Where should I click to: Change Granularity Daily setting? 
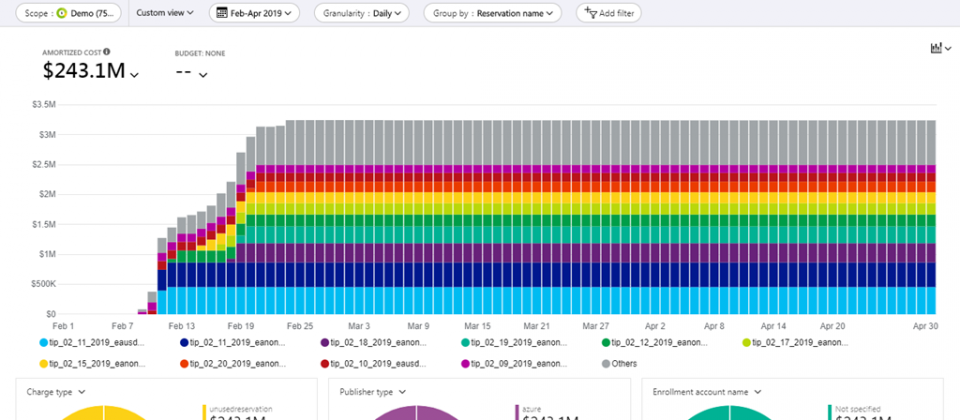click(361, 13)
